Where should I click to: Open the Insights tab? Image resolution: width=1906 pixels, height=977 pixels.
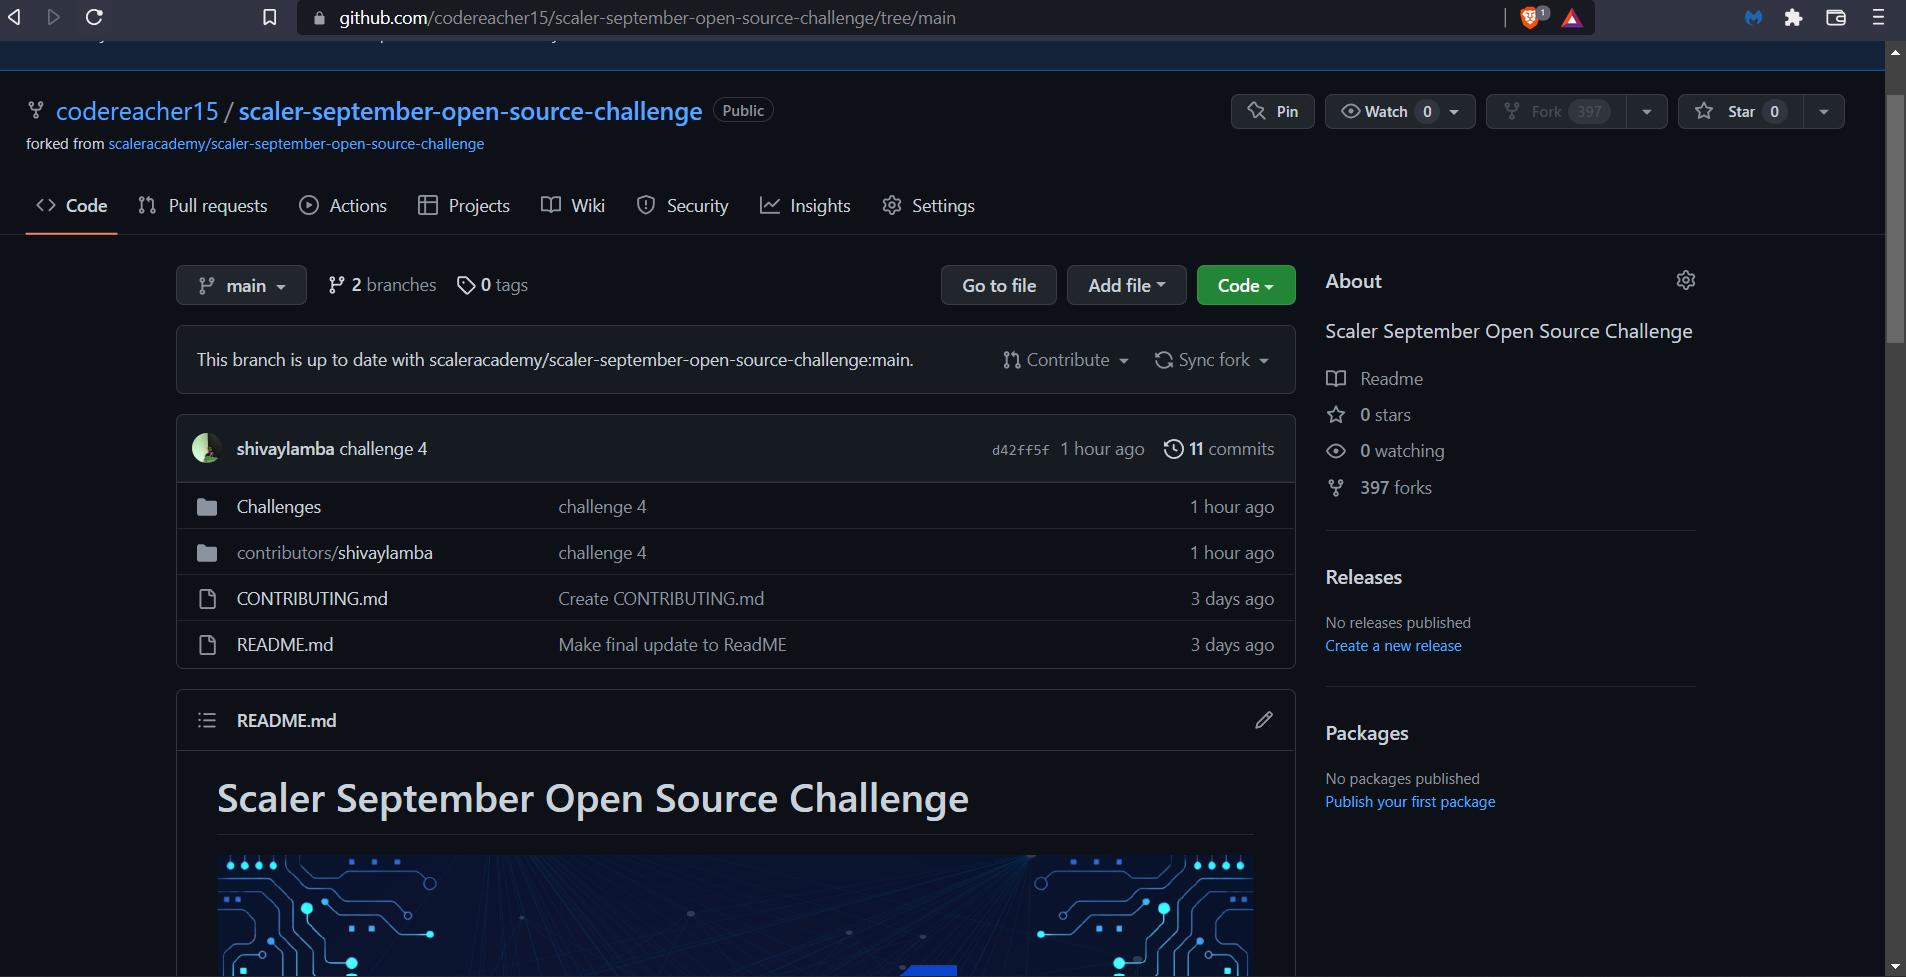[x=806, y=205]
